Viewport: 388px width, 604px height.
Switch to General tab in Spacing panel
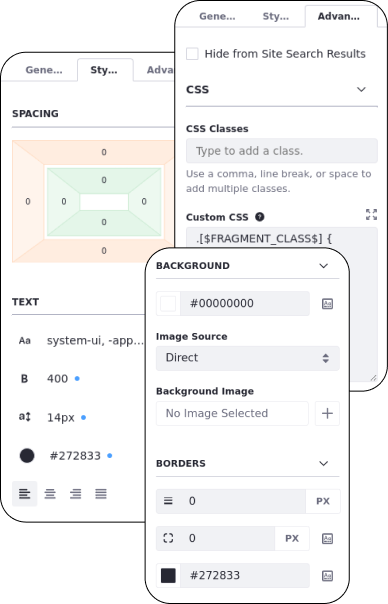pos(44,70)
